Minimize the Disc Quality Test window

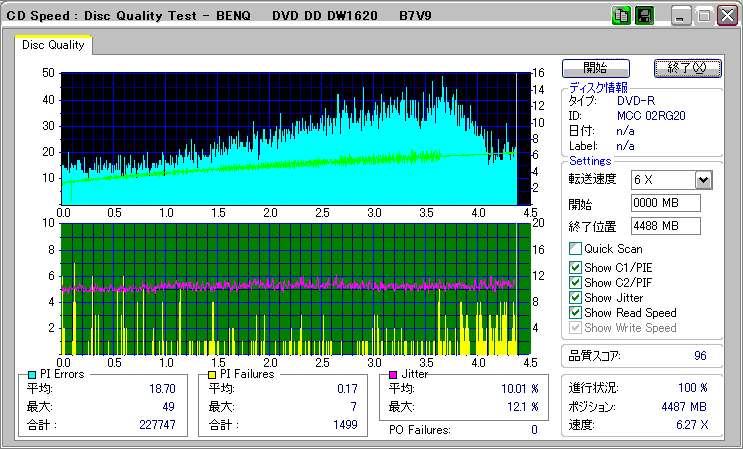681,16
